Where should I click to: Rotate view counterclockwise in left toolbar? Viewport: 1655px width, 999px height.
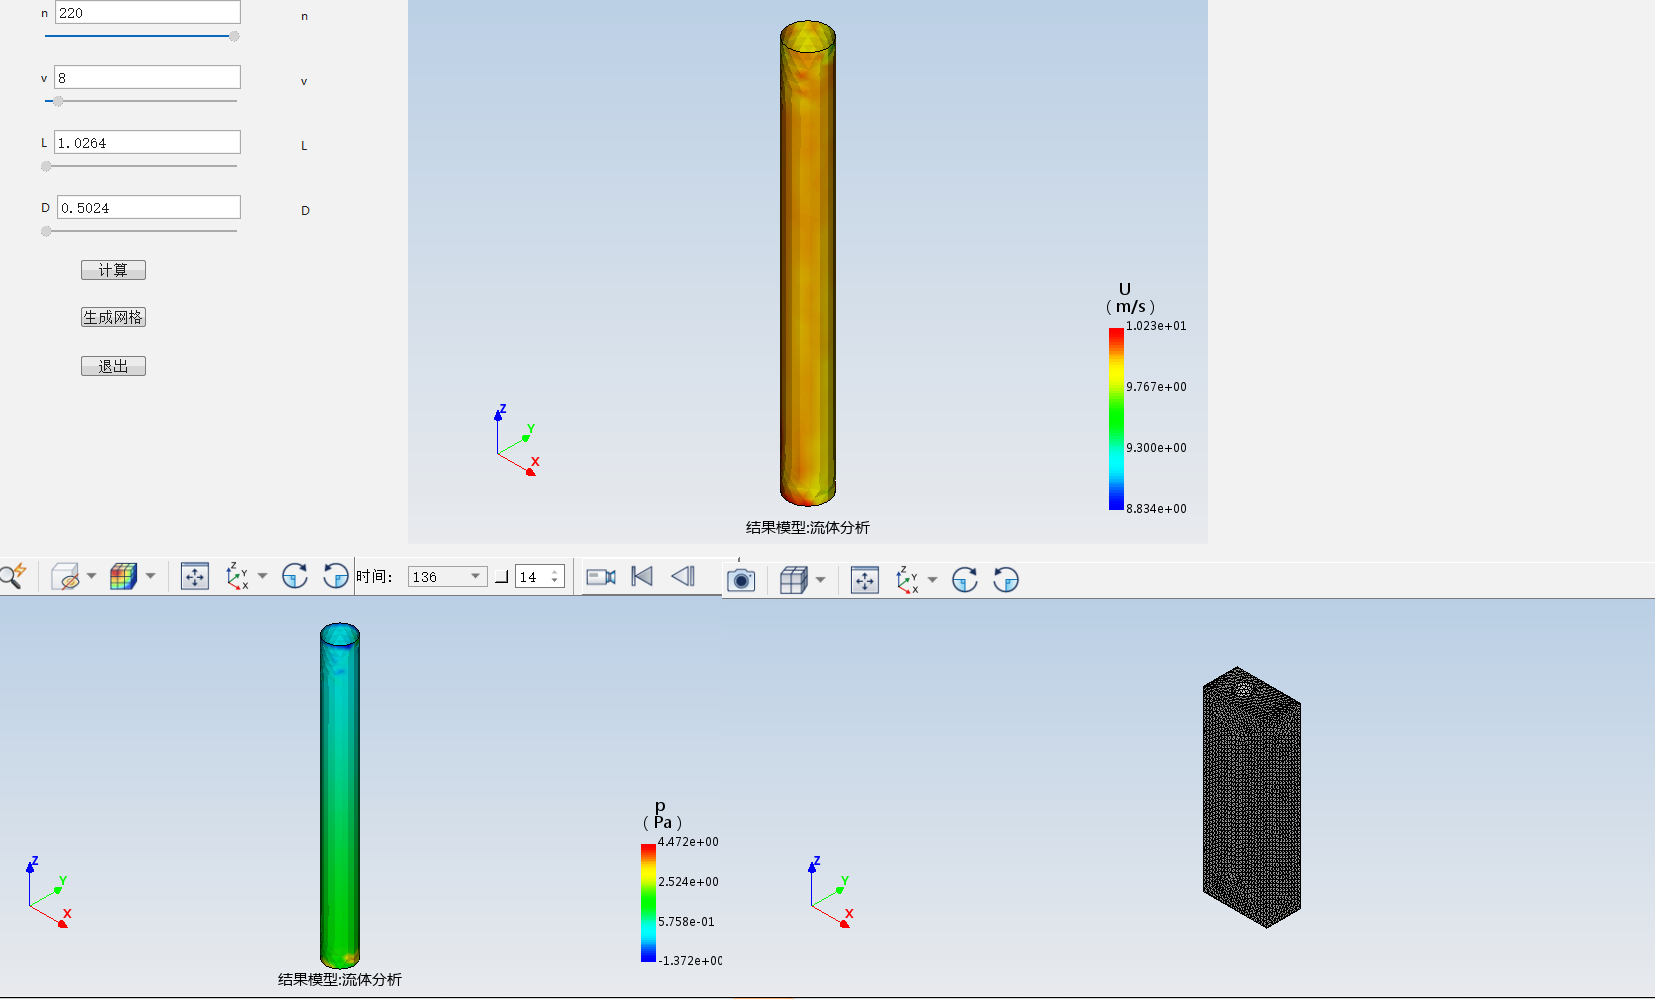click(x=336, y=576)
